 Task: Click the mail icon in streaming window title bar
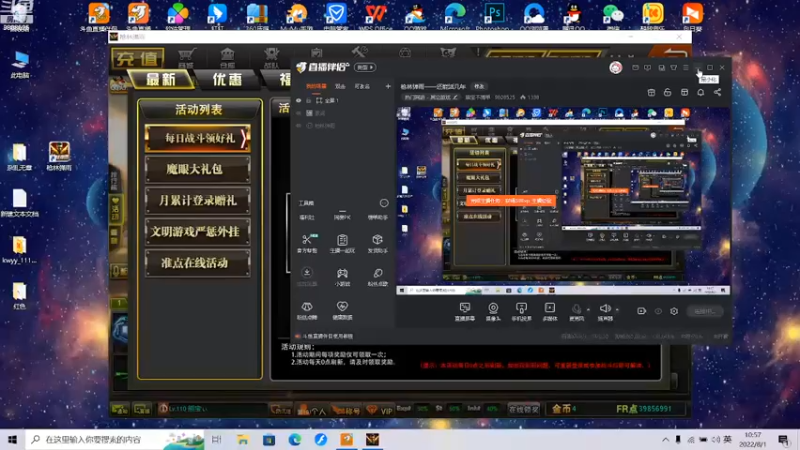tap(635, 67)
